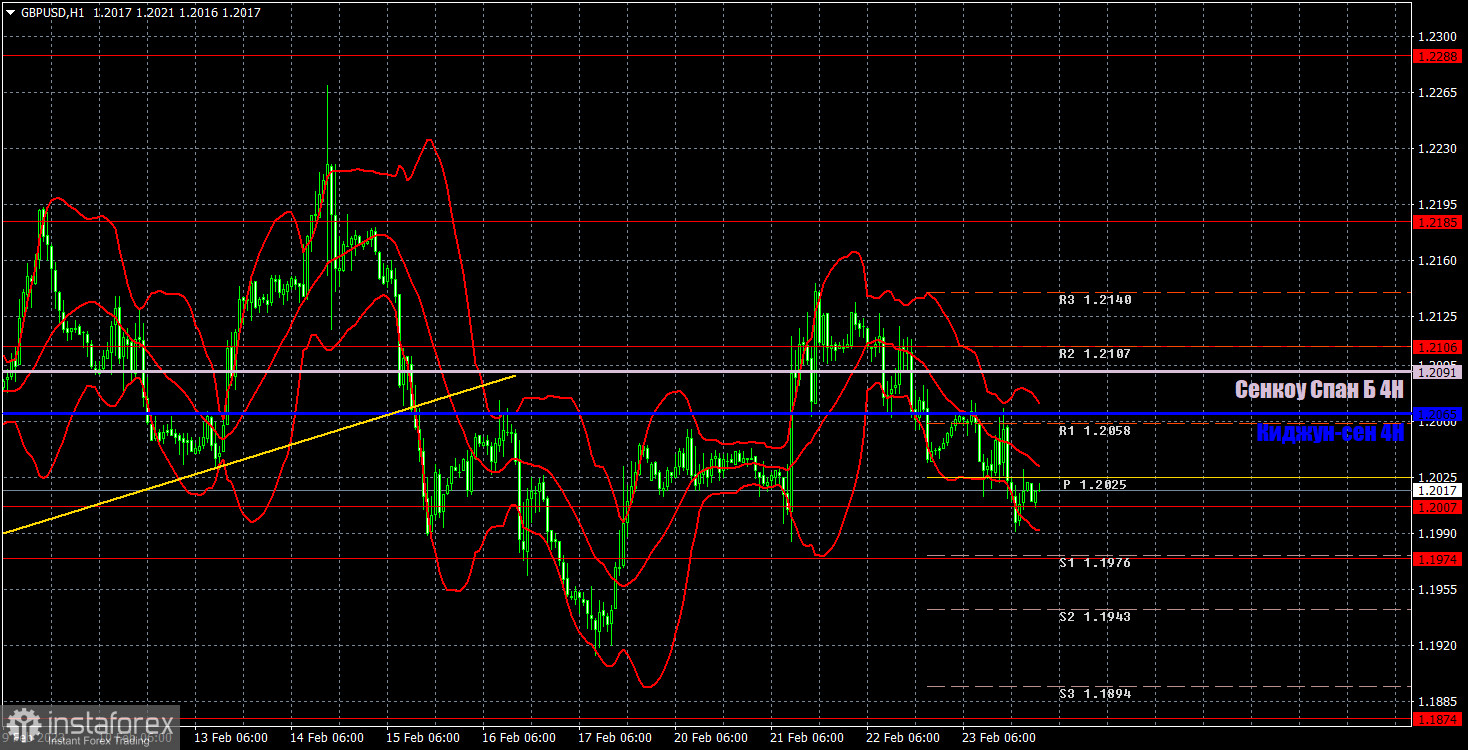The height and width of the screenshot is (750, 1468).
Task: Click the Киджун-сен 4H label
Action: [x=1331, y=432]
